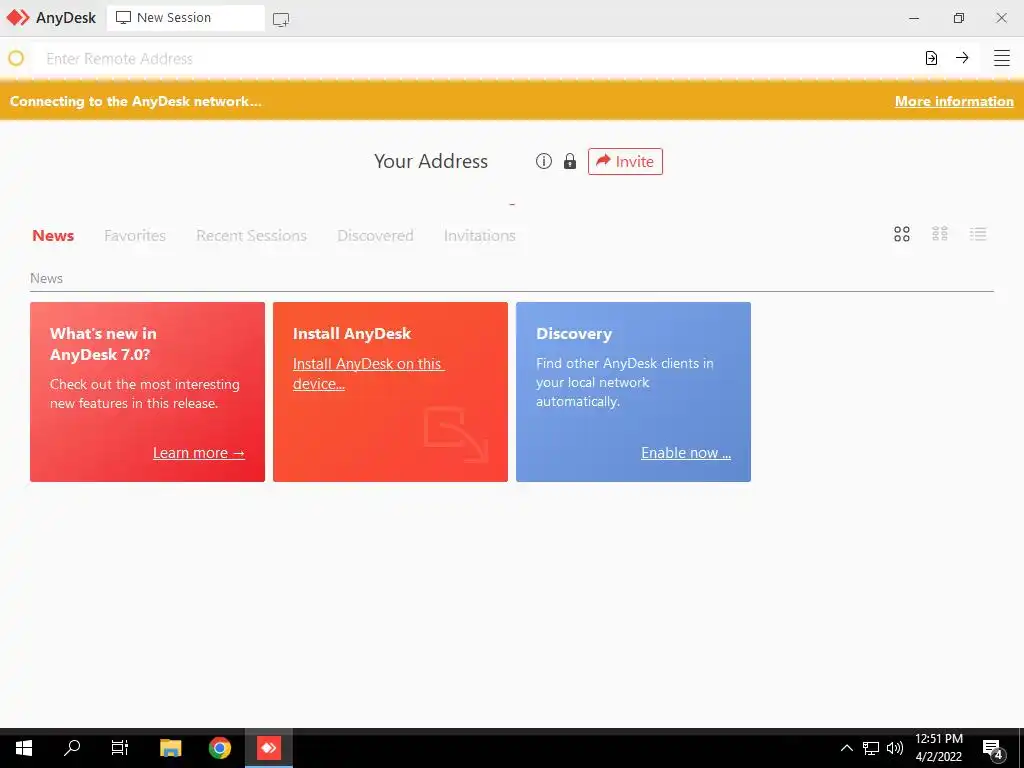Minimize the AnyDesk window

tap(914, 18)
